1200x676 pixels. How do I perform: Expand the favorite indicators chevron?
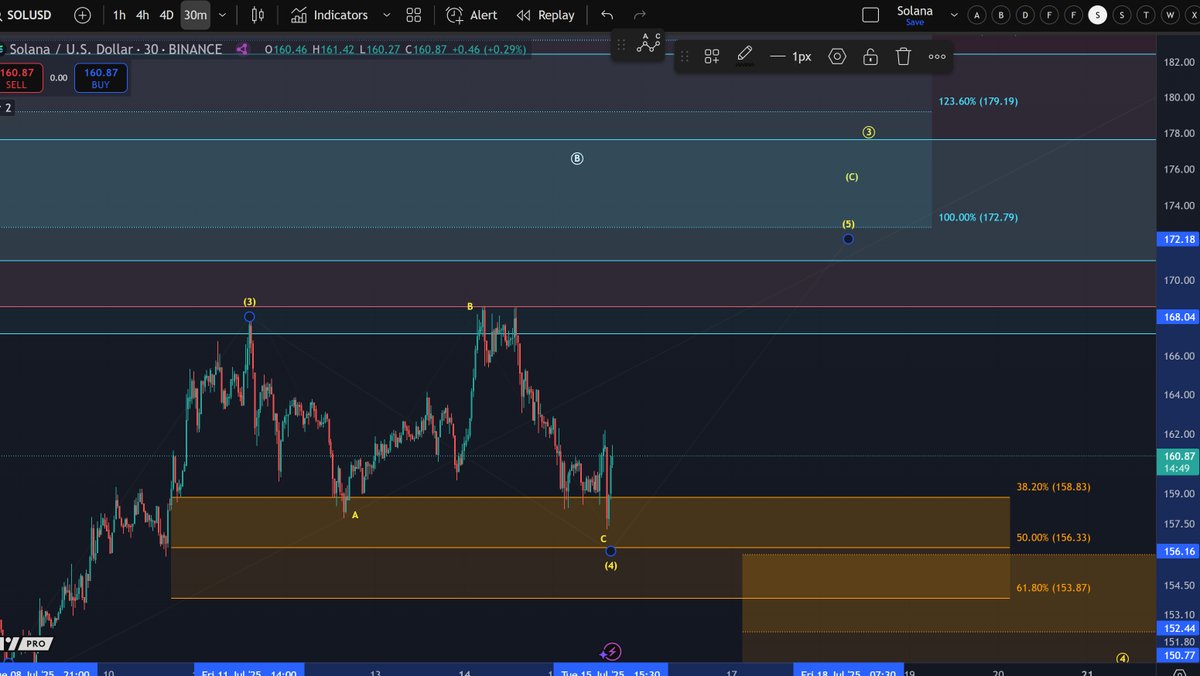[x=386, y=15]
